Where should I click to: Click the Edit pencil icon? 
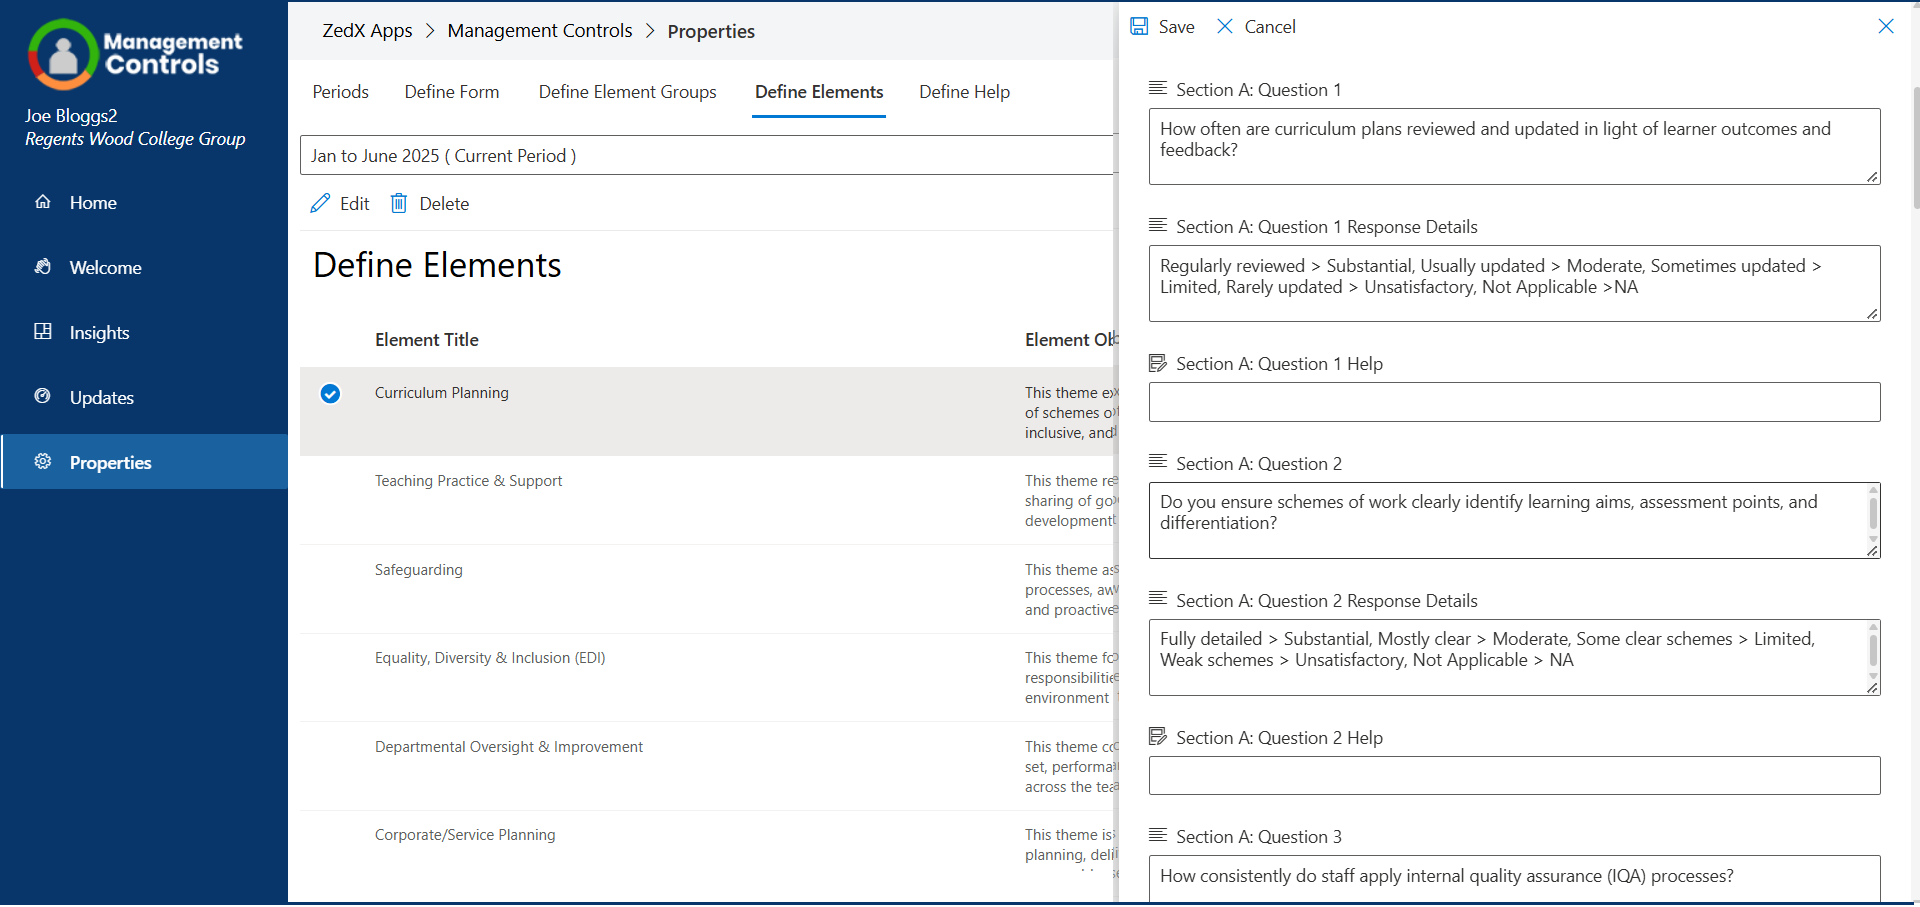pyautogui.click(x=320, y=204)
